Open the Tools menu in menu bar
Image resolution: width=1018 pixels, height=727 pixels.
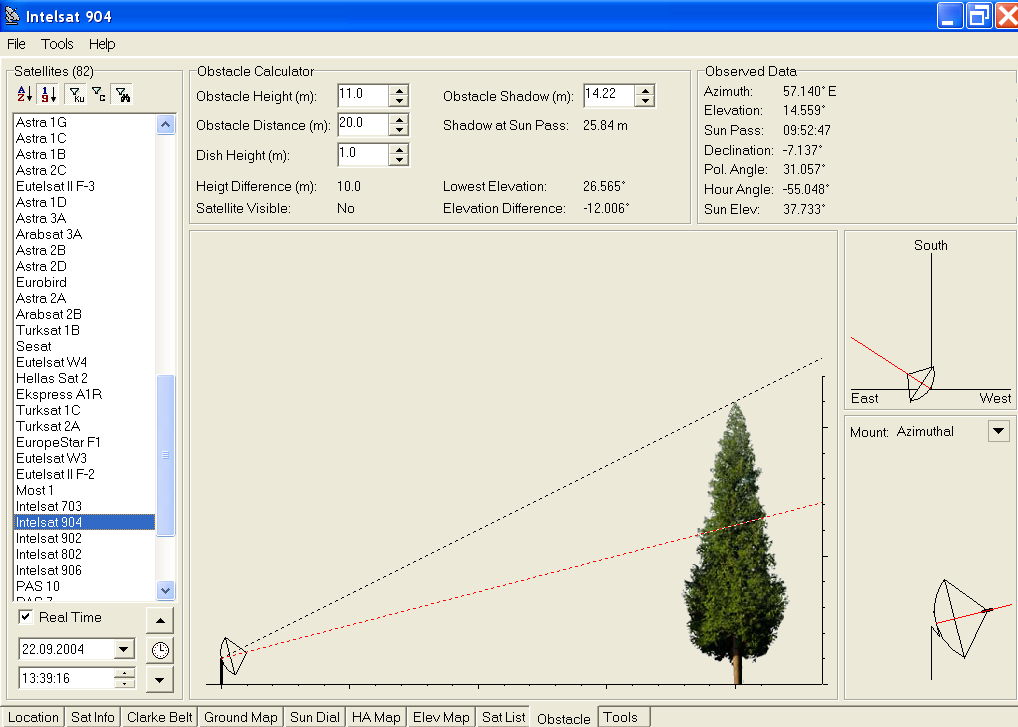coord(57,44)
